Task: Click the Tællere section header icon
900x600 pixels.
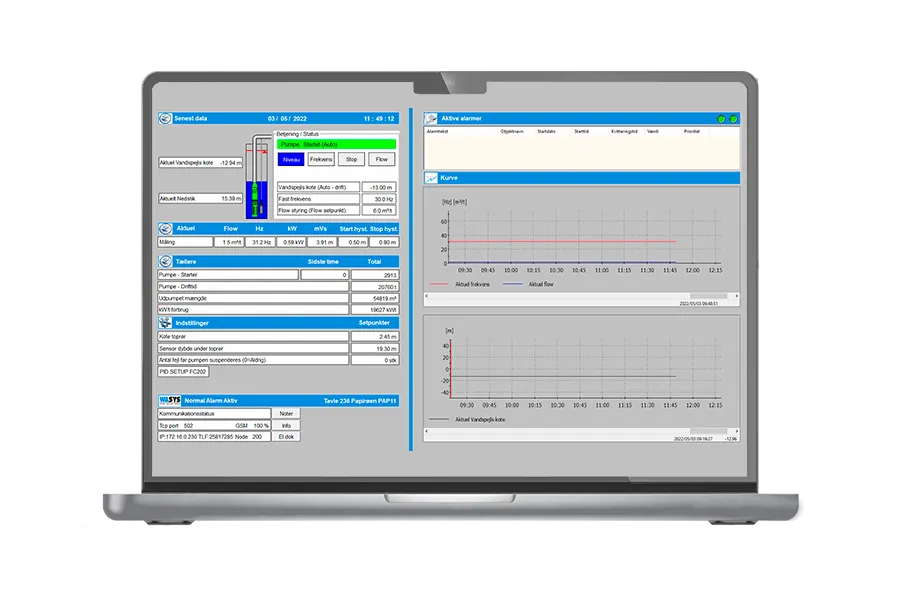Action: [165, 261]
